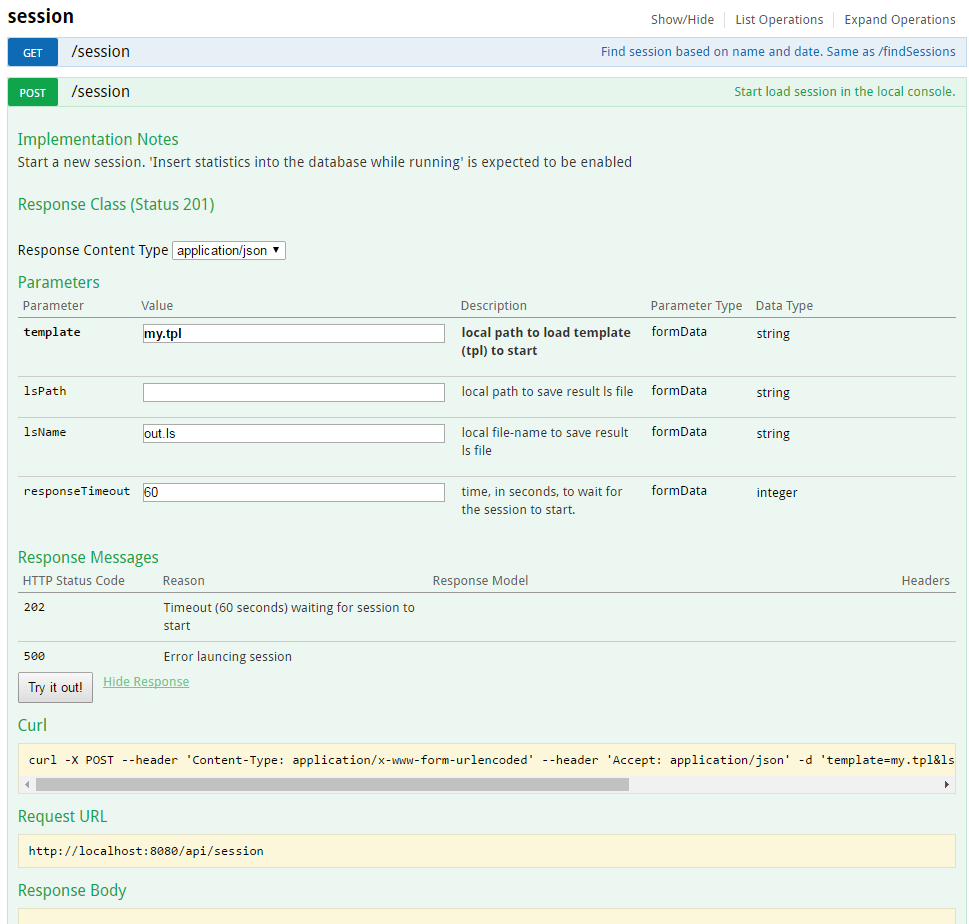Click the empty lsPath input field
Viewport: 969px width, 924px height.
293,393
